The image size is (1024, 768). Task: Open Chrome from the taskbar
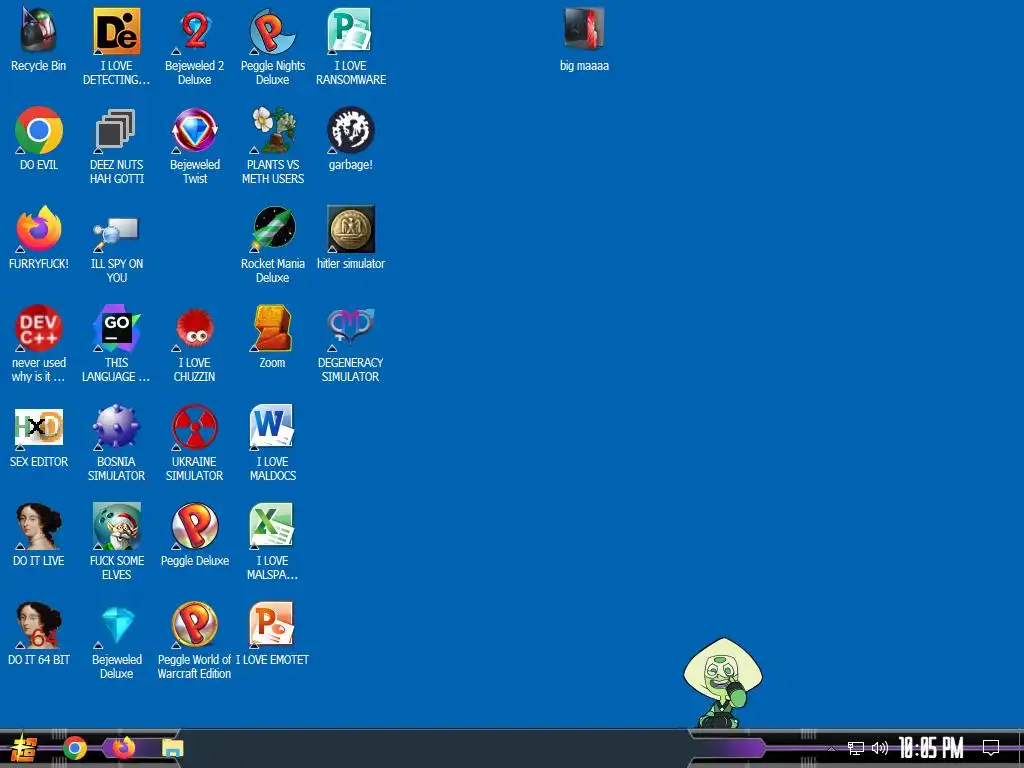tap(75, 748)
